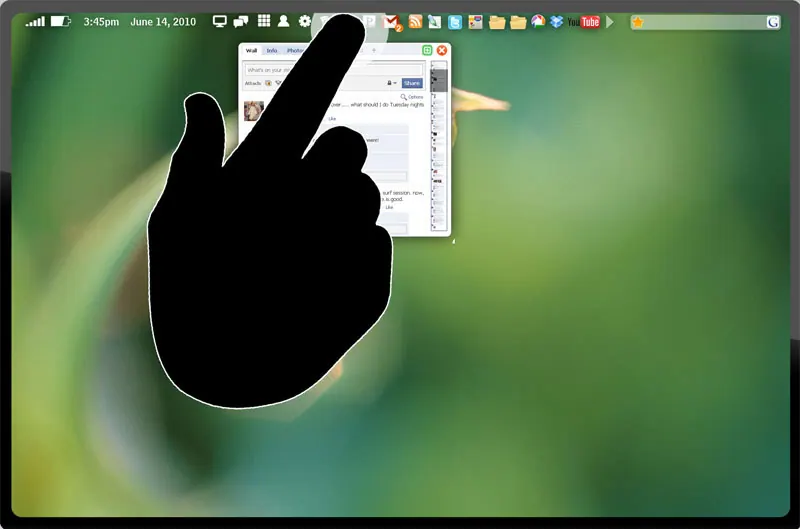Screen dimensions: 800x529
Task: Click the Tuesday nights post text
Action: pos(377,105)
